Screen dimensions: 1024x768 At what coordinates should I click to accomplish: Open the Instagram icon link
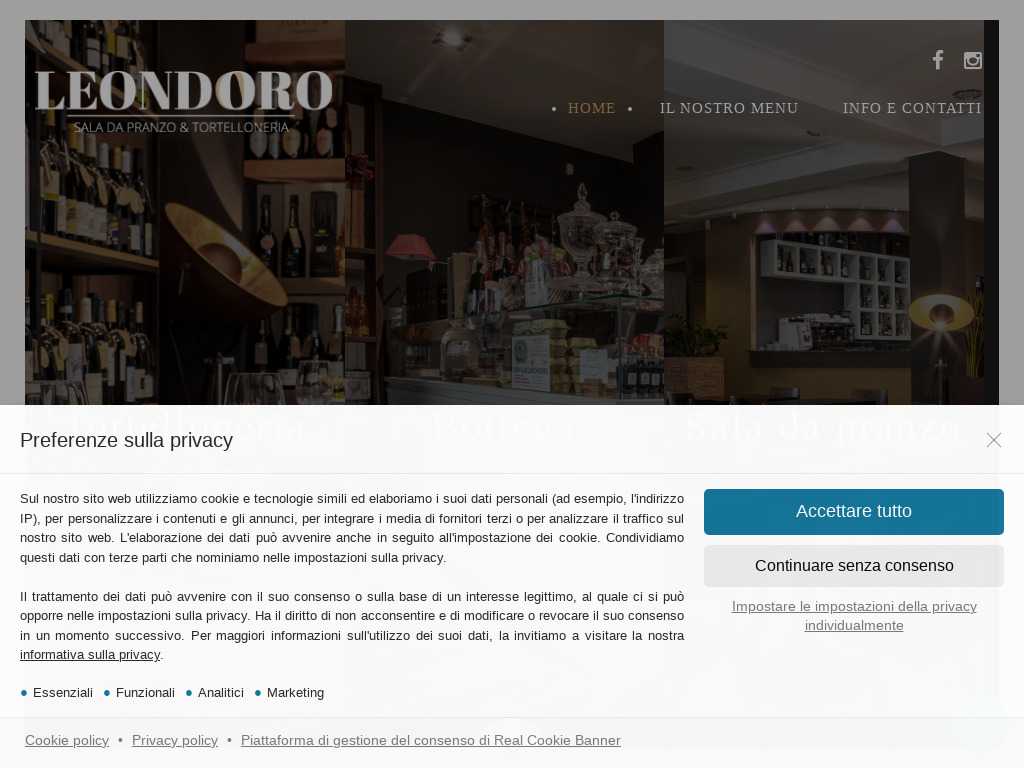(x=972, y=60)
